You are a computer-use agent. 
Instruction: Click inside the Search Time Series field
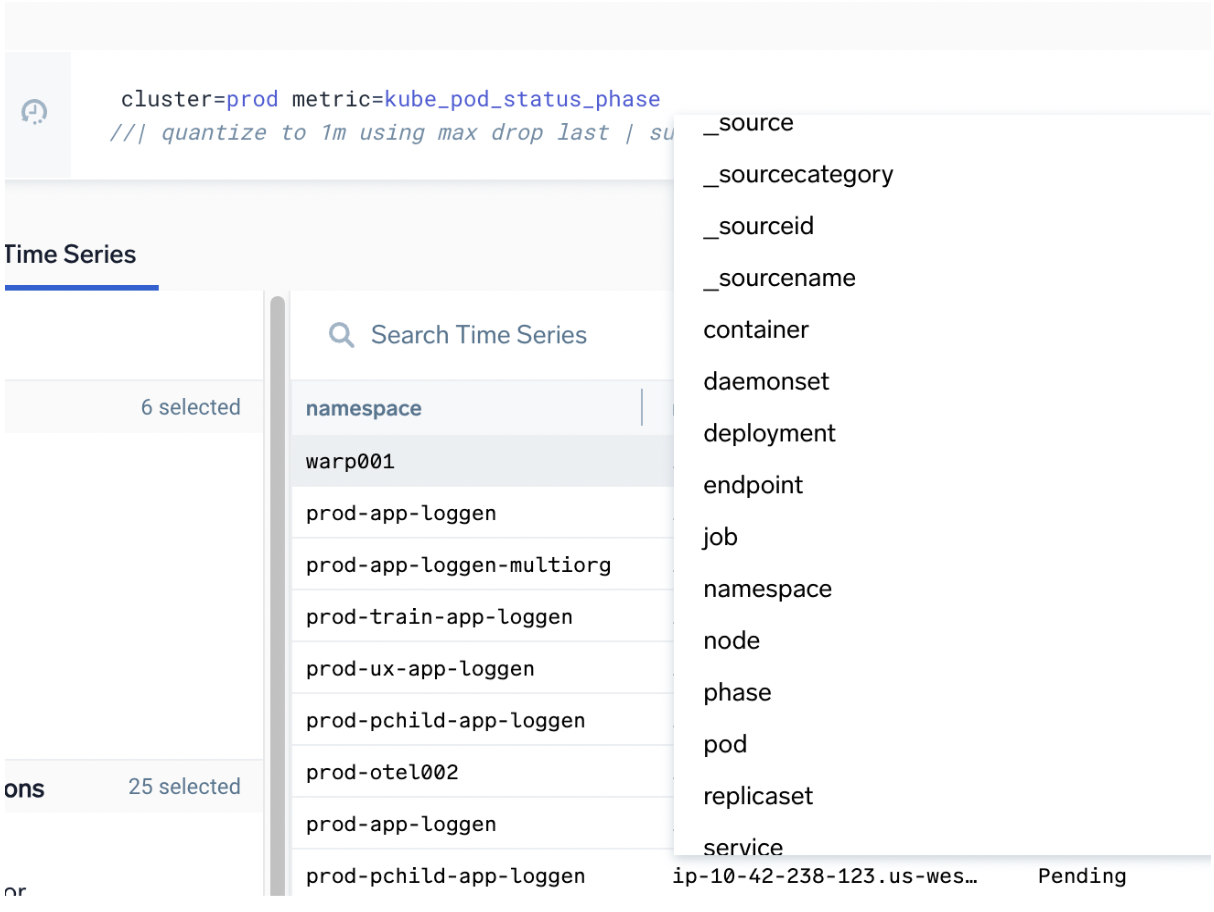click(x=478, y=334)
